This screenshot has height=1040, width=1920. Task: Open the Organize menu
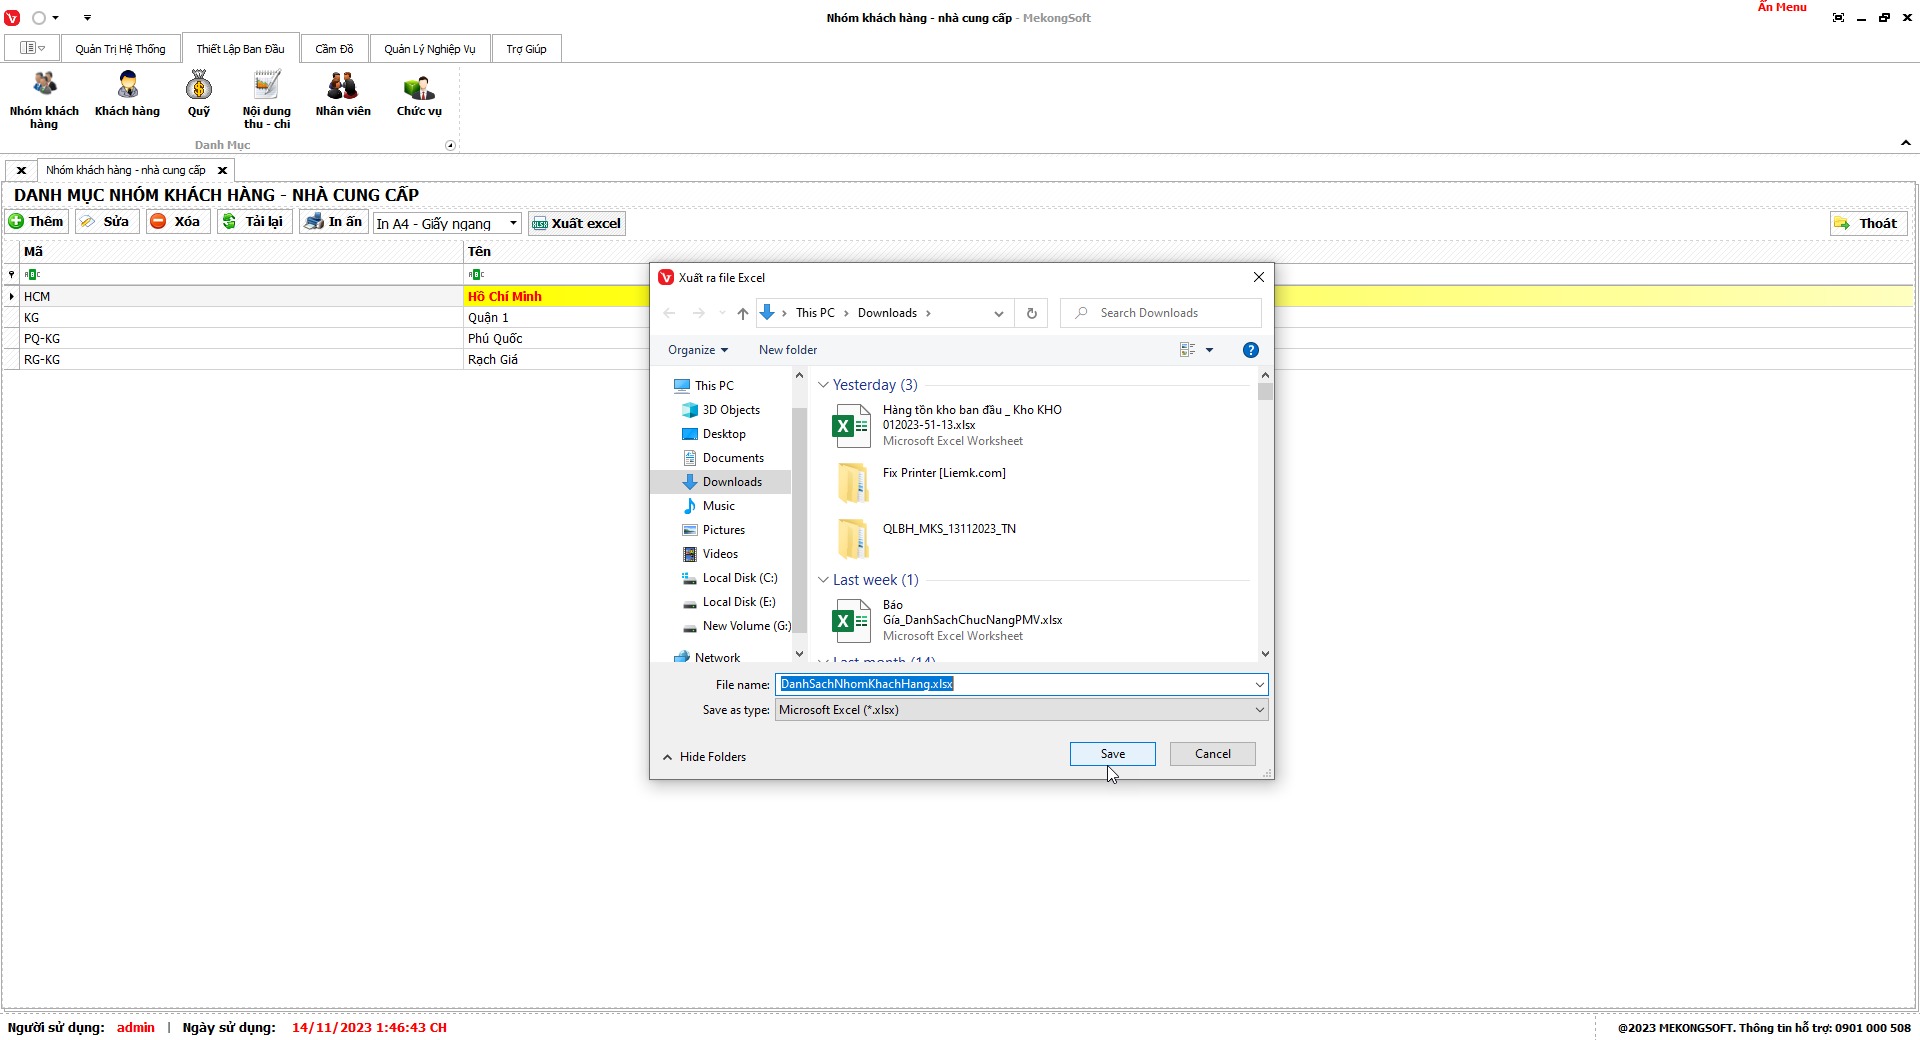coord(698,350)
